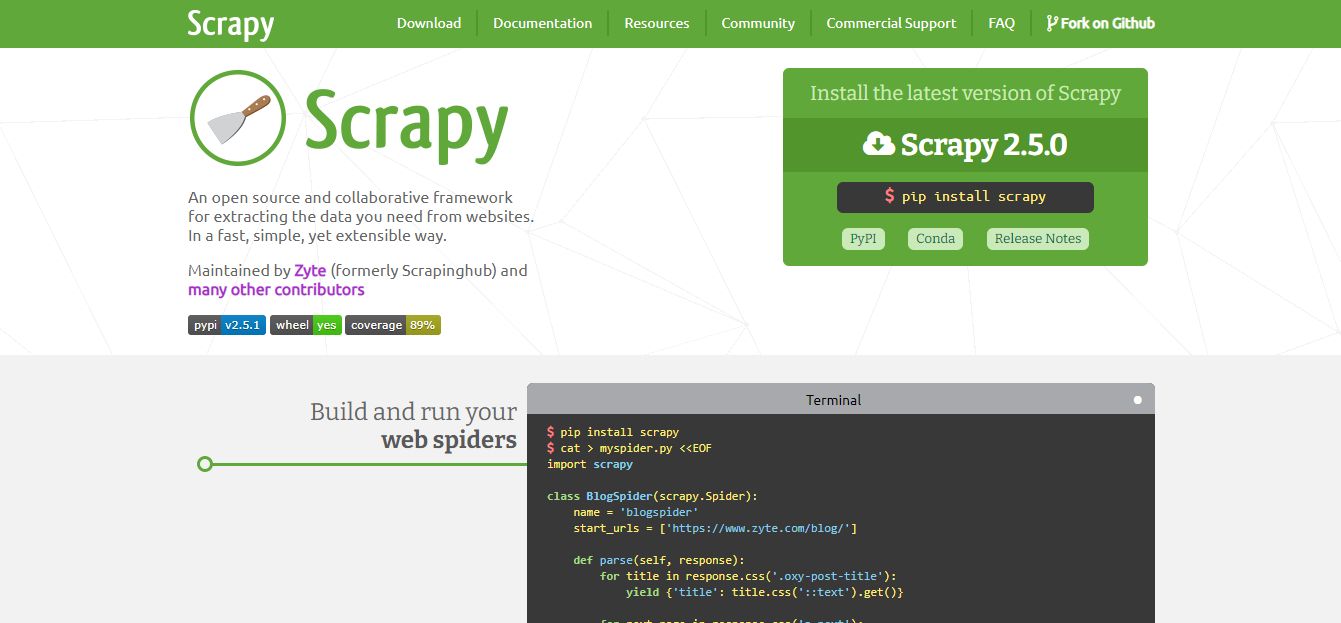This screenshot has width=1341, height=623.
Task: Click 'Install the latest version of Scrapy' text
Action: click(965, 93)
